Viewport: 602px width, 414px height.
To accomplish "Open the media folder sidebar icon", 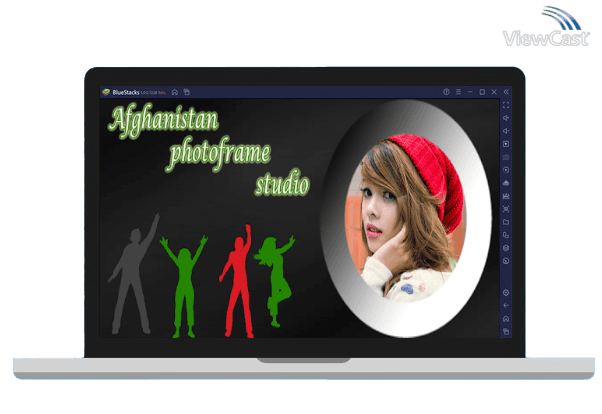I will (x=506, y=222).
